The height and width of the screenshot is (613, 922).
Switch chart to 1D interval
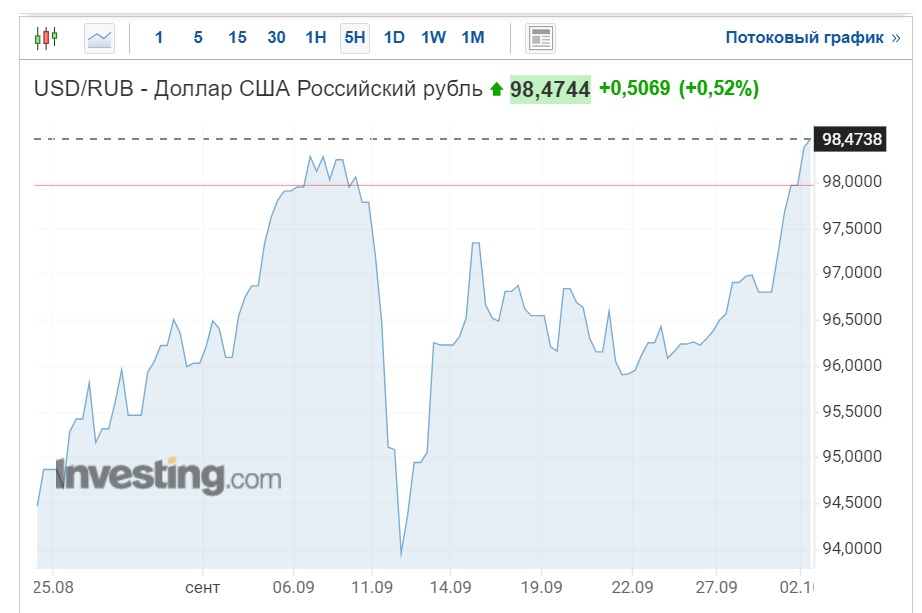(x=394, y=38)
